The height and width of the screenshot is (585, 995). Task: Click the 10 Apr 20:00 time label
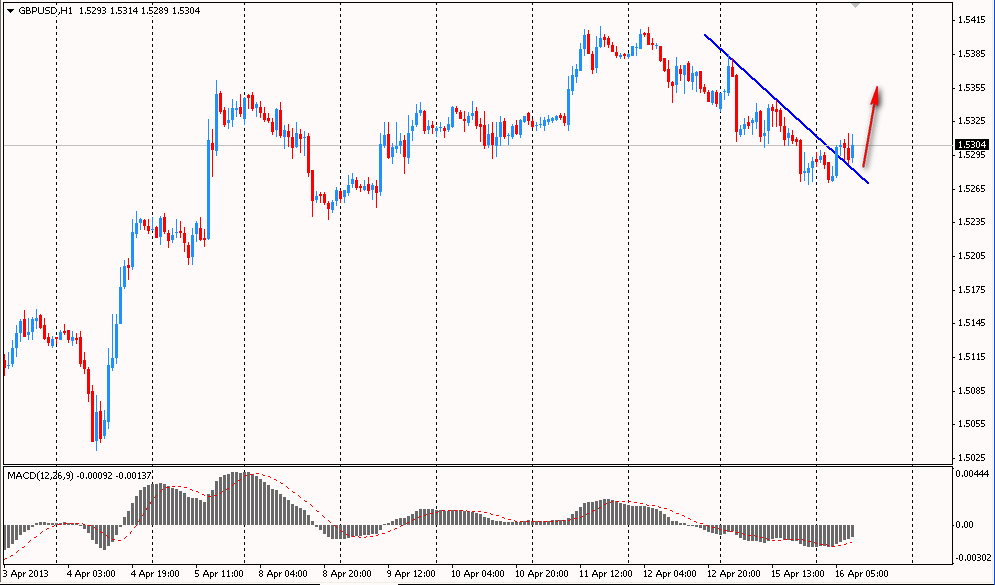coord(542,574)
